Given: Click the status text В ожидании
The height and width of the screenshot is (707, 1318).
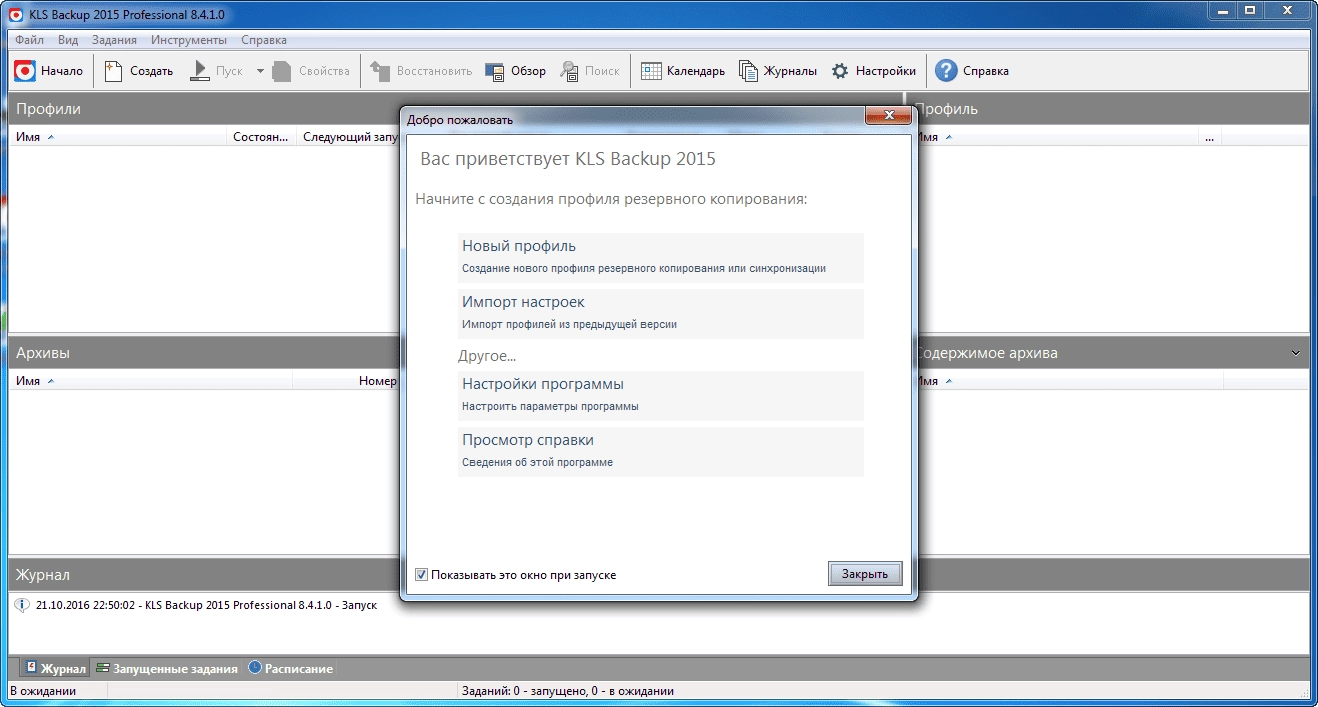Looking at the screenshot, I should pyautogui.click(x=43, y=691).
